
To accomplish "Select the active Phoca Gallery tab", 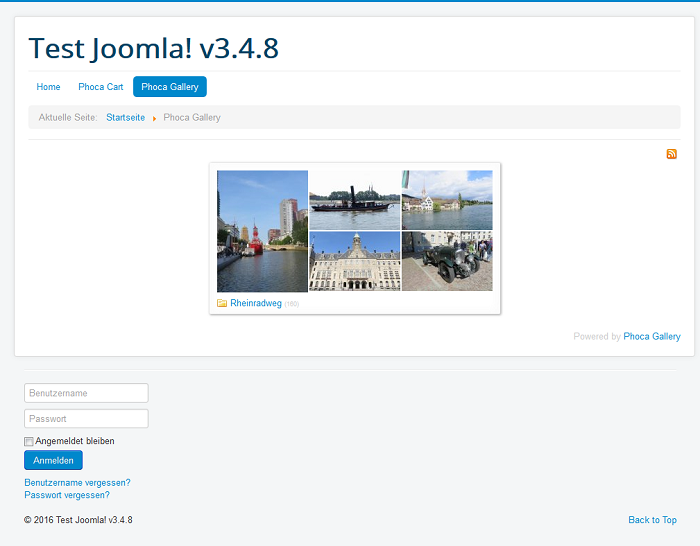I will (170, 87).
